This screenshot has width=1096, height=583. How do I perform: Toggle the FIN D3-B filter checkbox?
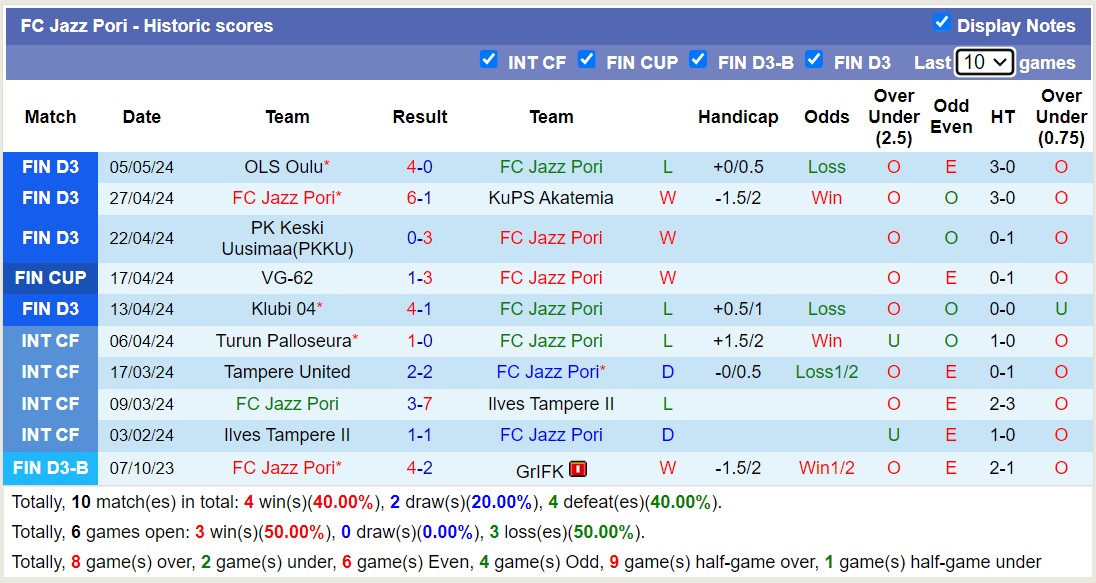click(x=698, y=60)
